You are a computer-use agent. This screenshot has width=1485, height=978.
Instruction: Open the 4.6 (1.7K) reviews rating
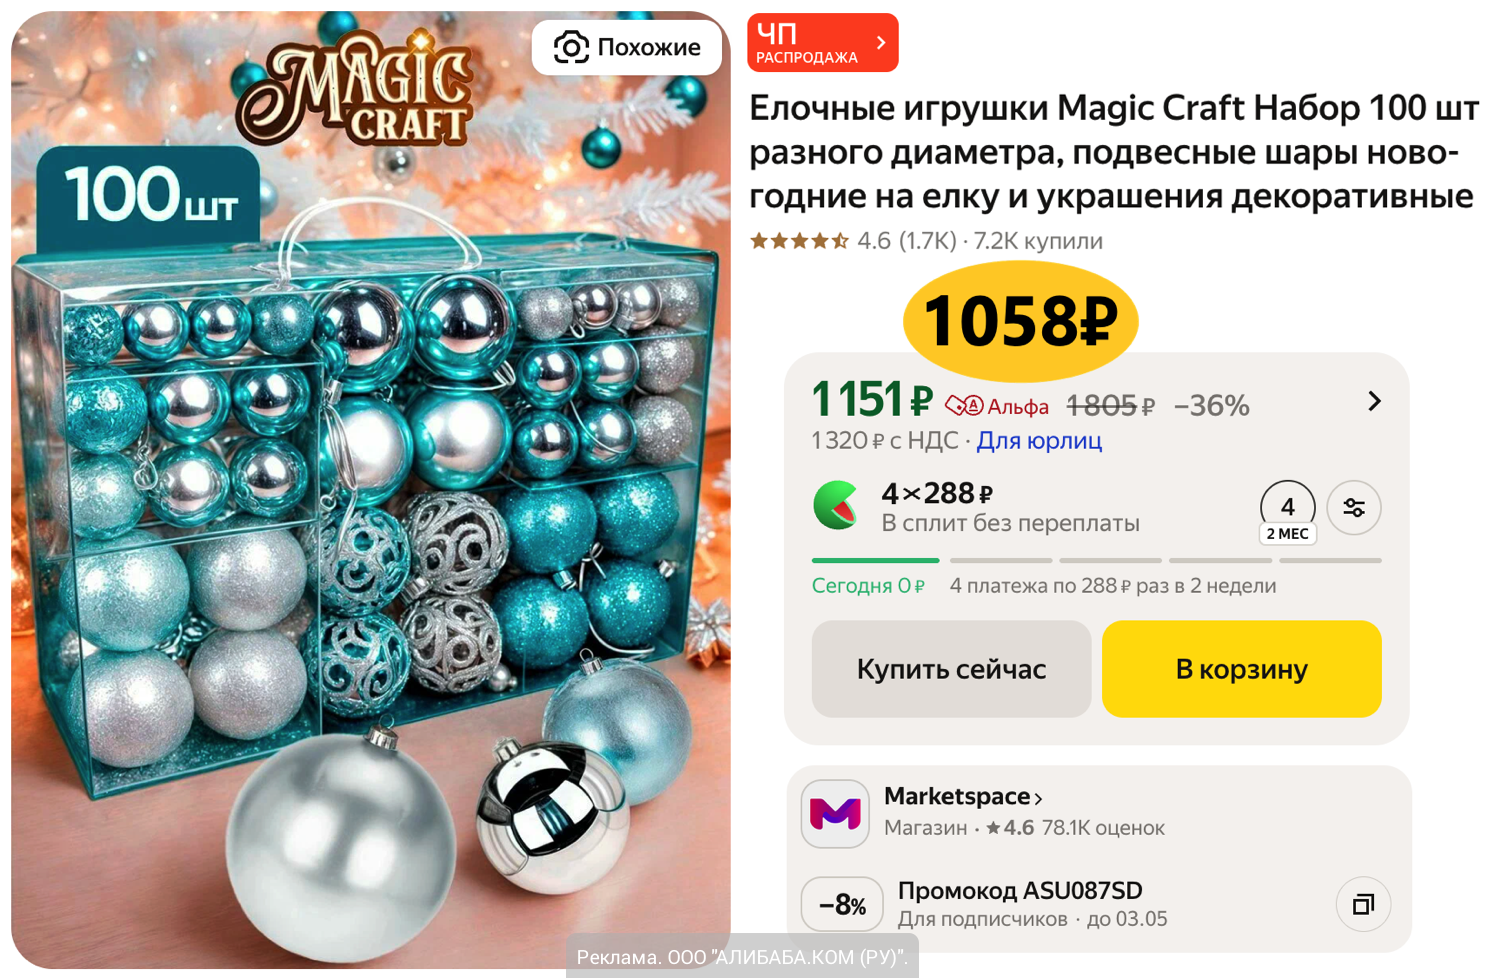point(906,241)
